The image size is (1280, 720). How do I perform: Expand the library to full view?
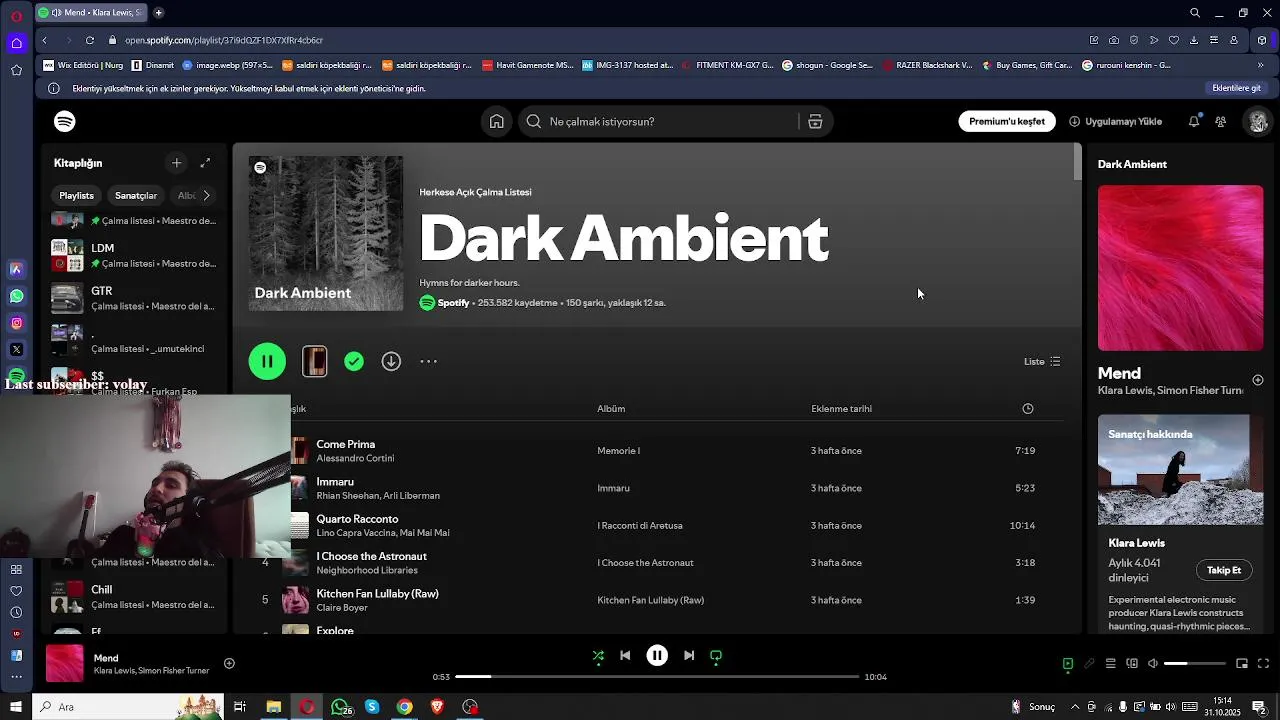(205, 163)
